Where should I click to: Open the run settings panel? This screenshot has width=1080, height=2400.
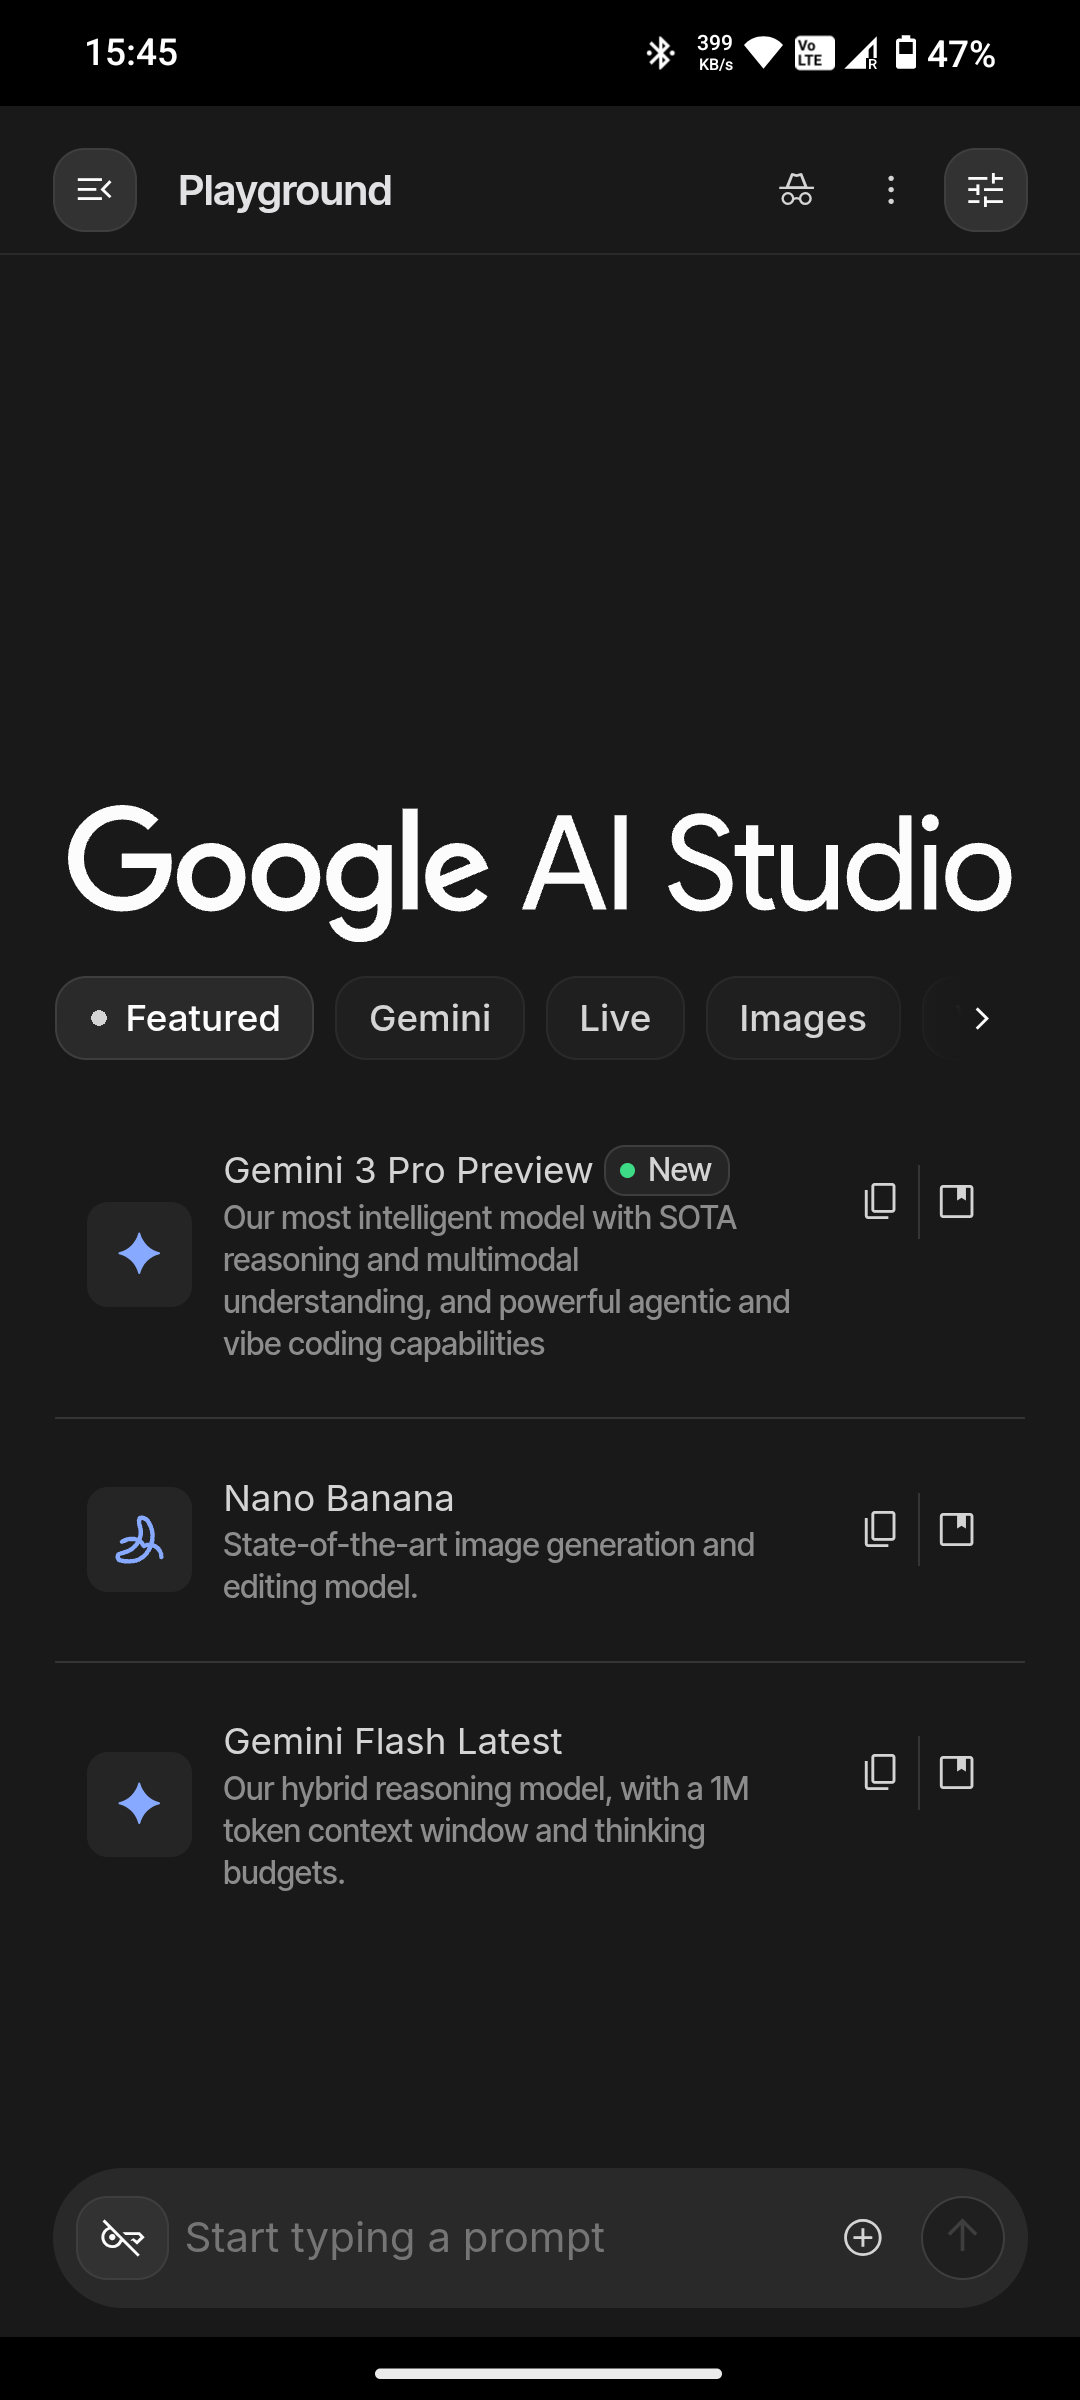985,190
